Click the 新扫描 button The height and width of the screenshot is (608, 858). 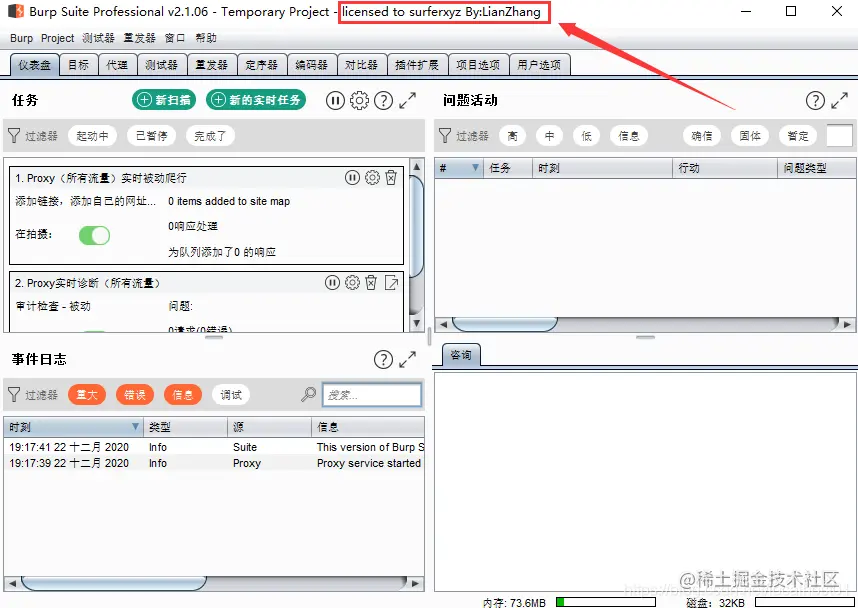click(x=164, y=100)
